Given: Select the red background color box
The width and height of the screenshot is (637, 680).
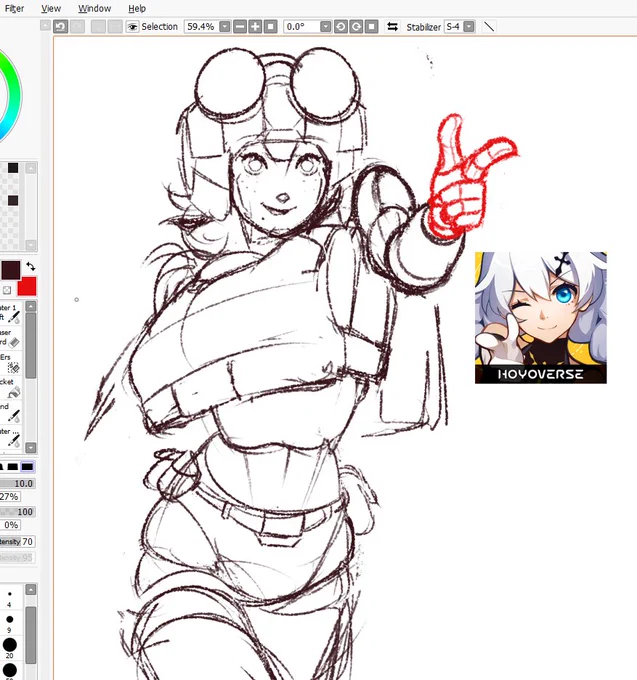Looking at the screenshot, I should click(x=27, y=286).
